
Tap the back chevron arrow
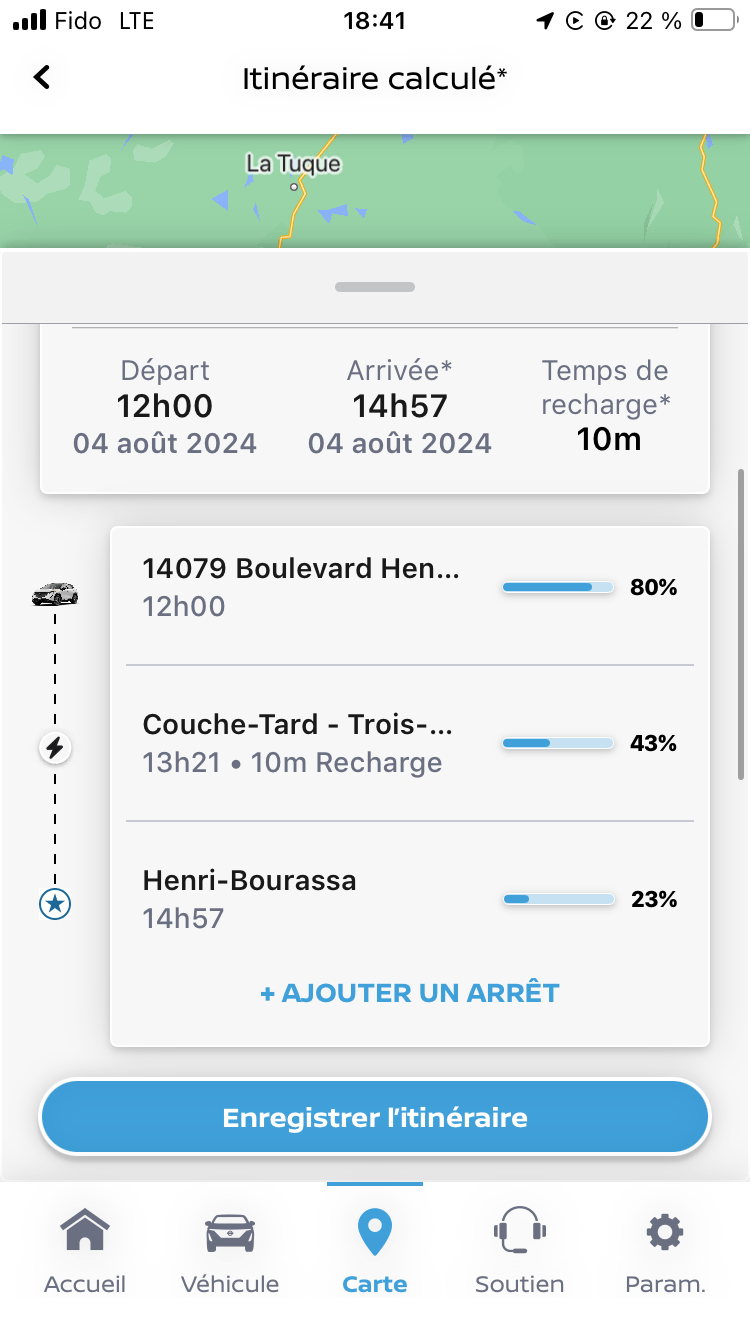[41, 77]
